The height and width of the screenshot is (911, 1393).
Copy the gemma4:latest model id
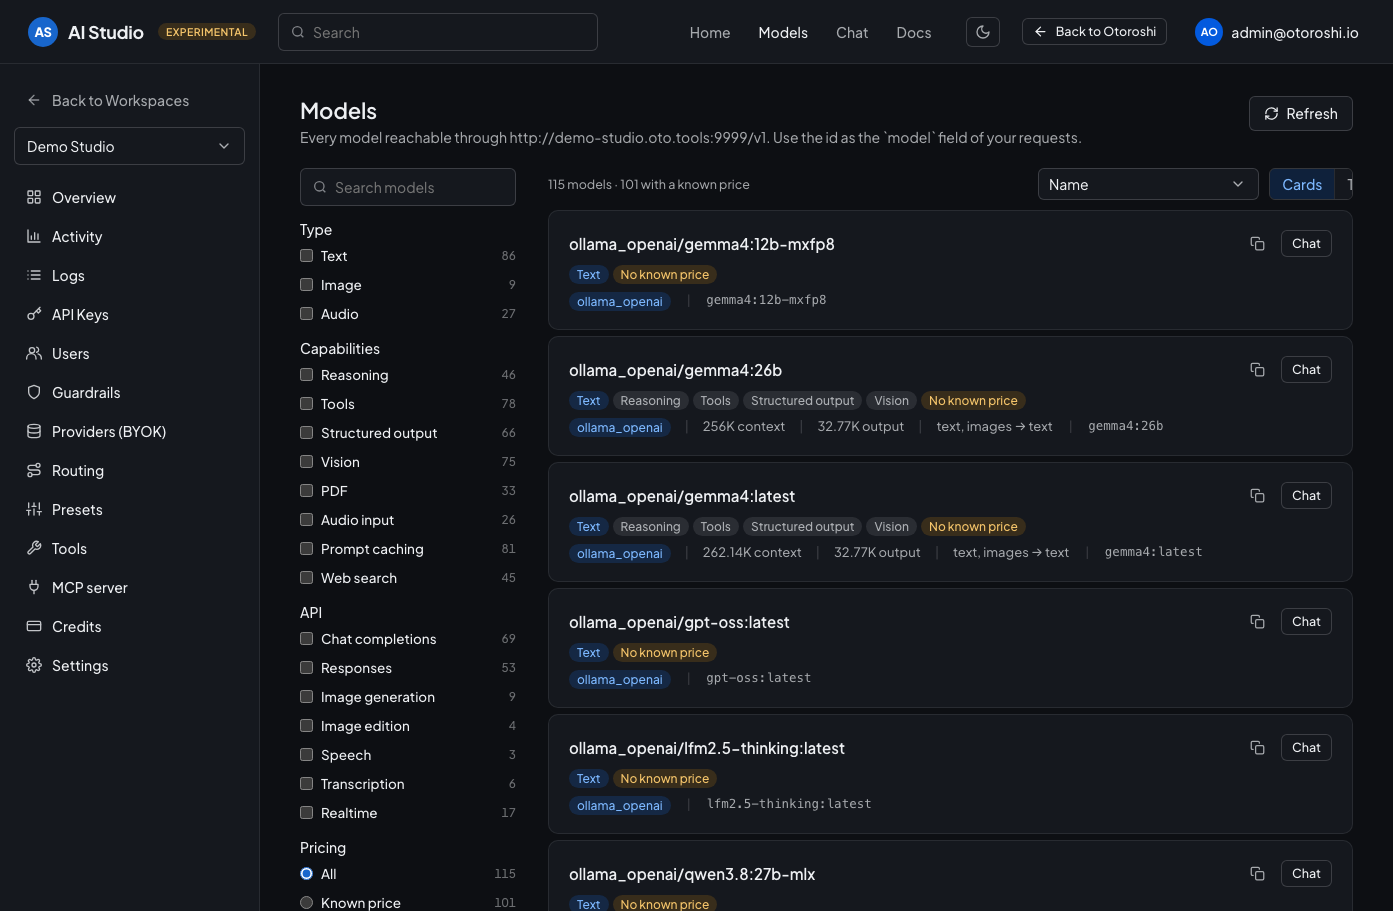click(x=1257, y=495)
